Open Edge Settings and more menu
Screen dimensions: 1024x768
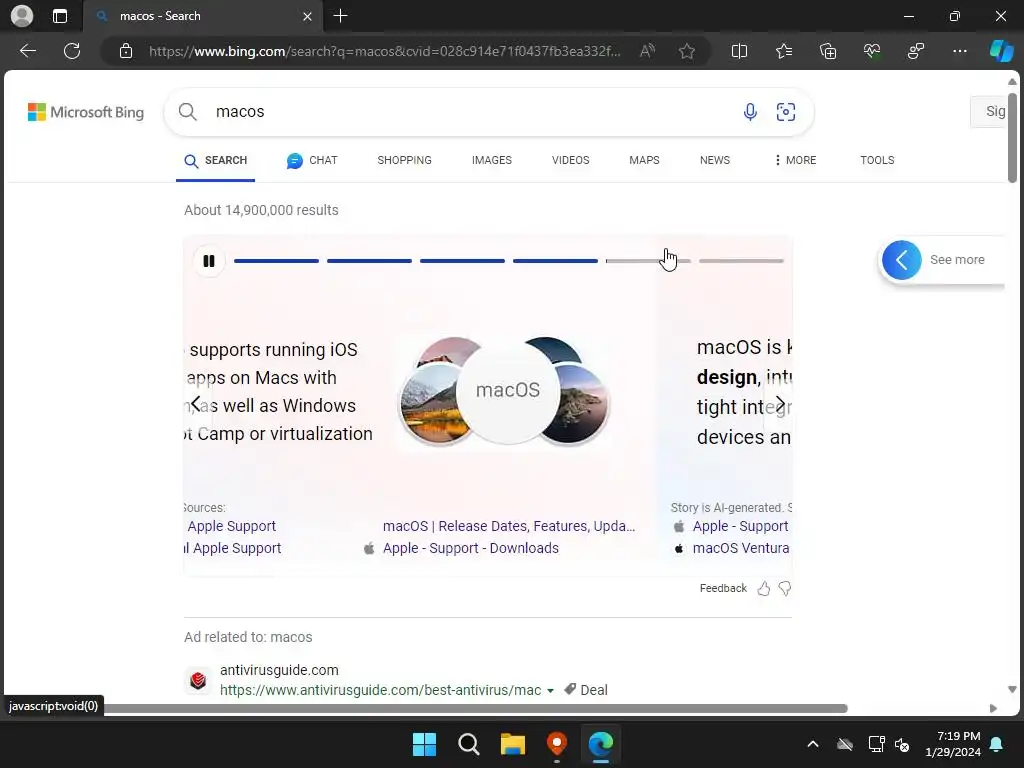pos(959,51)
